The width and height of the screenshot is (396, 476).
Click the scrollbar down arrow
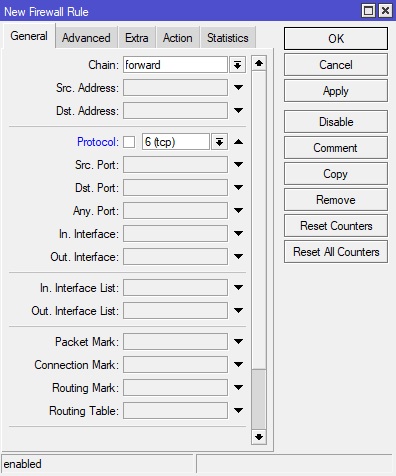click(x=259, y=437)
